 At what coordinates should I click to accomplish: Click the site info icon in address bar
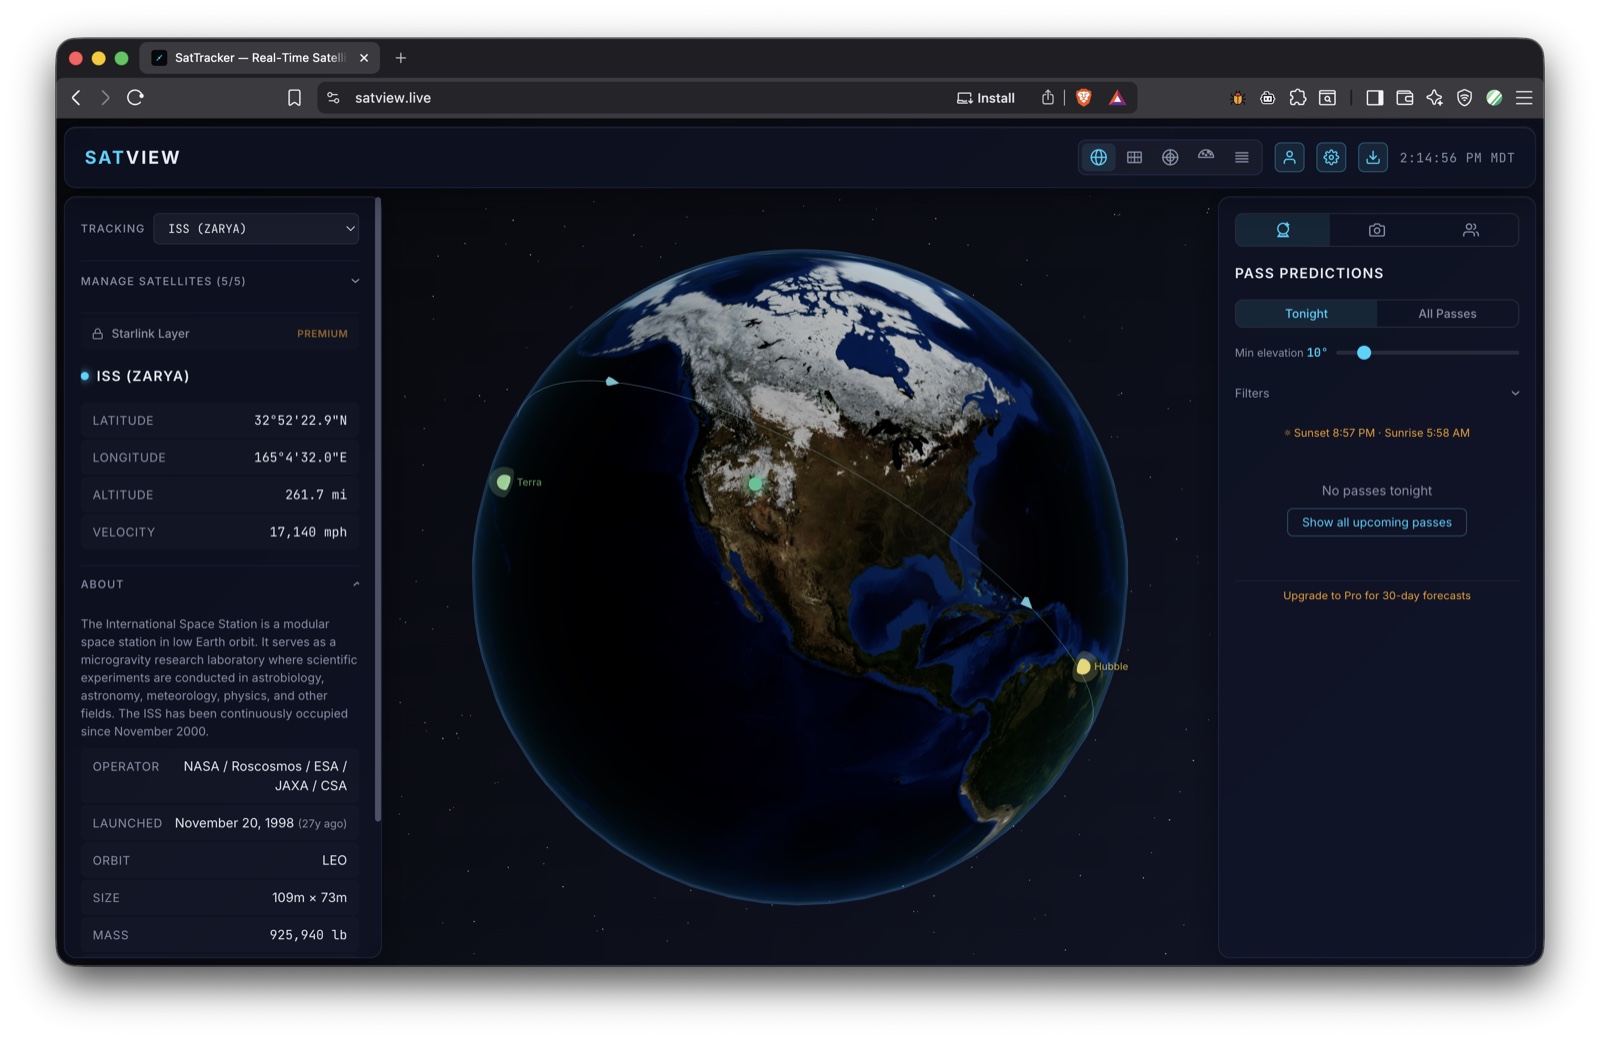[x=333, y=97]
